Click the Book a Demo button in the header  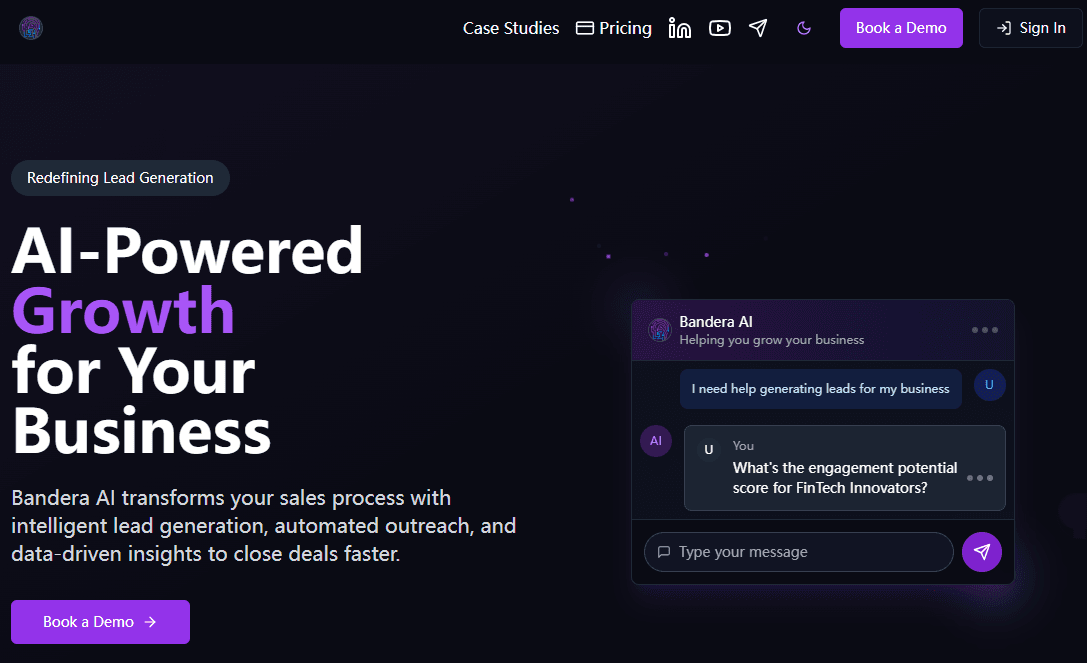pos(901,28)
